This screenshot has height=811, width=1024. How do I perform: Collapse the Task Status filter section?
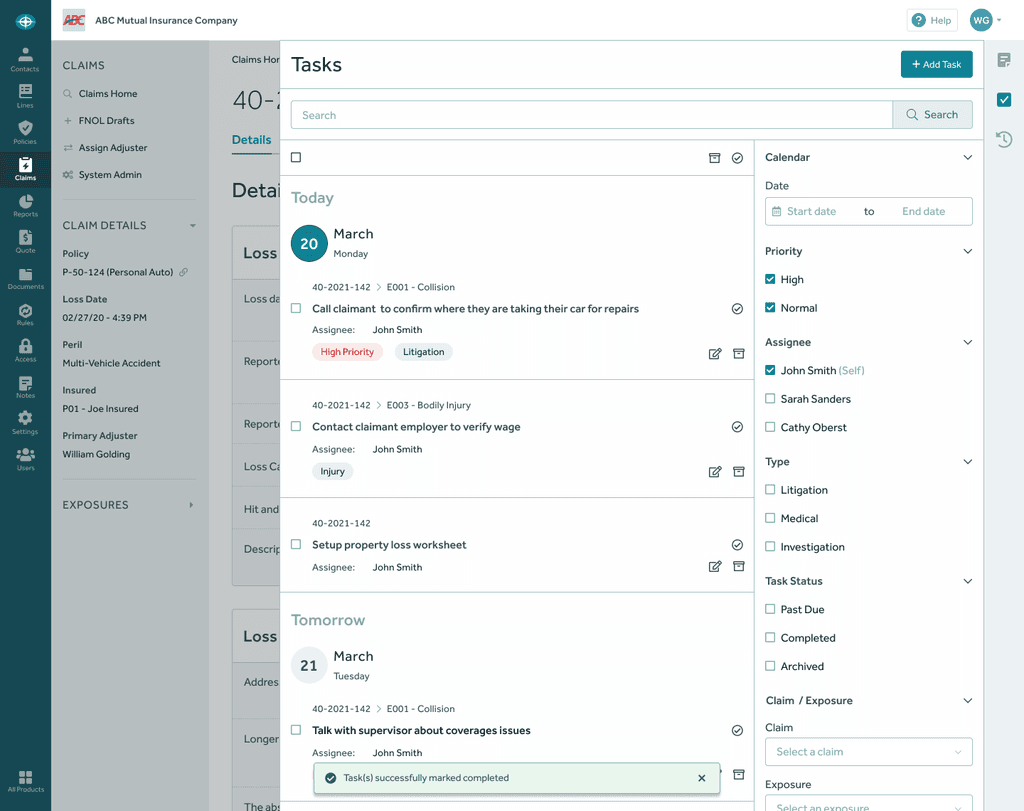[967, 581]
